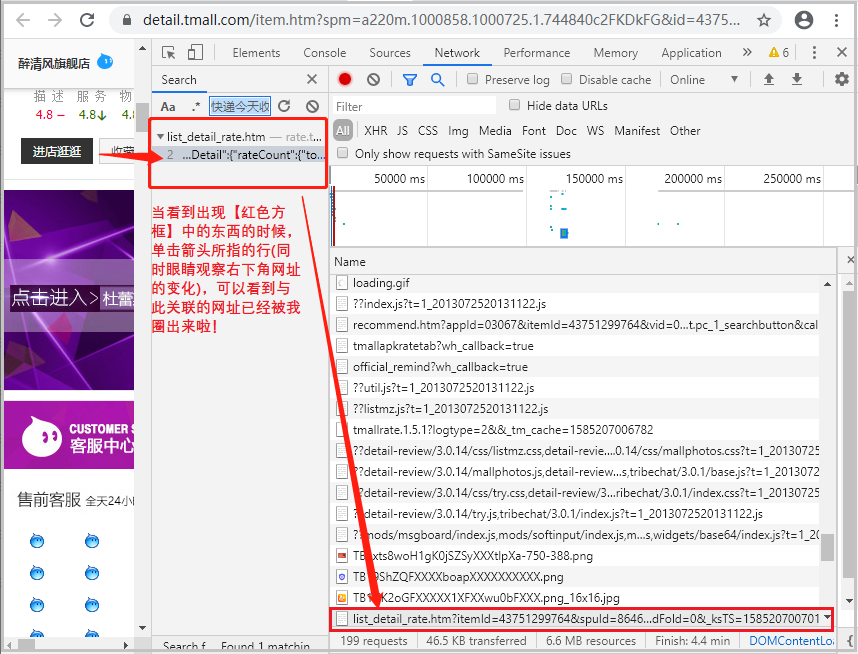Switch to the Console tab
858x654 pixels.
point(324,53)
